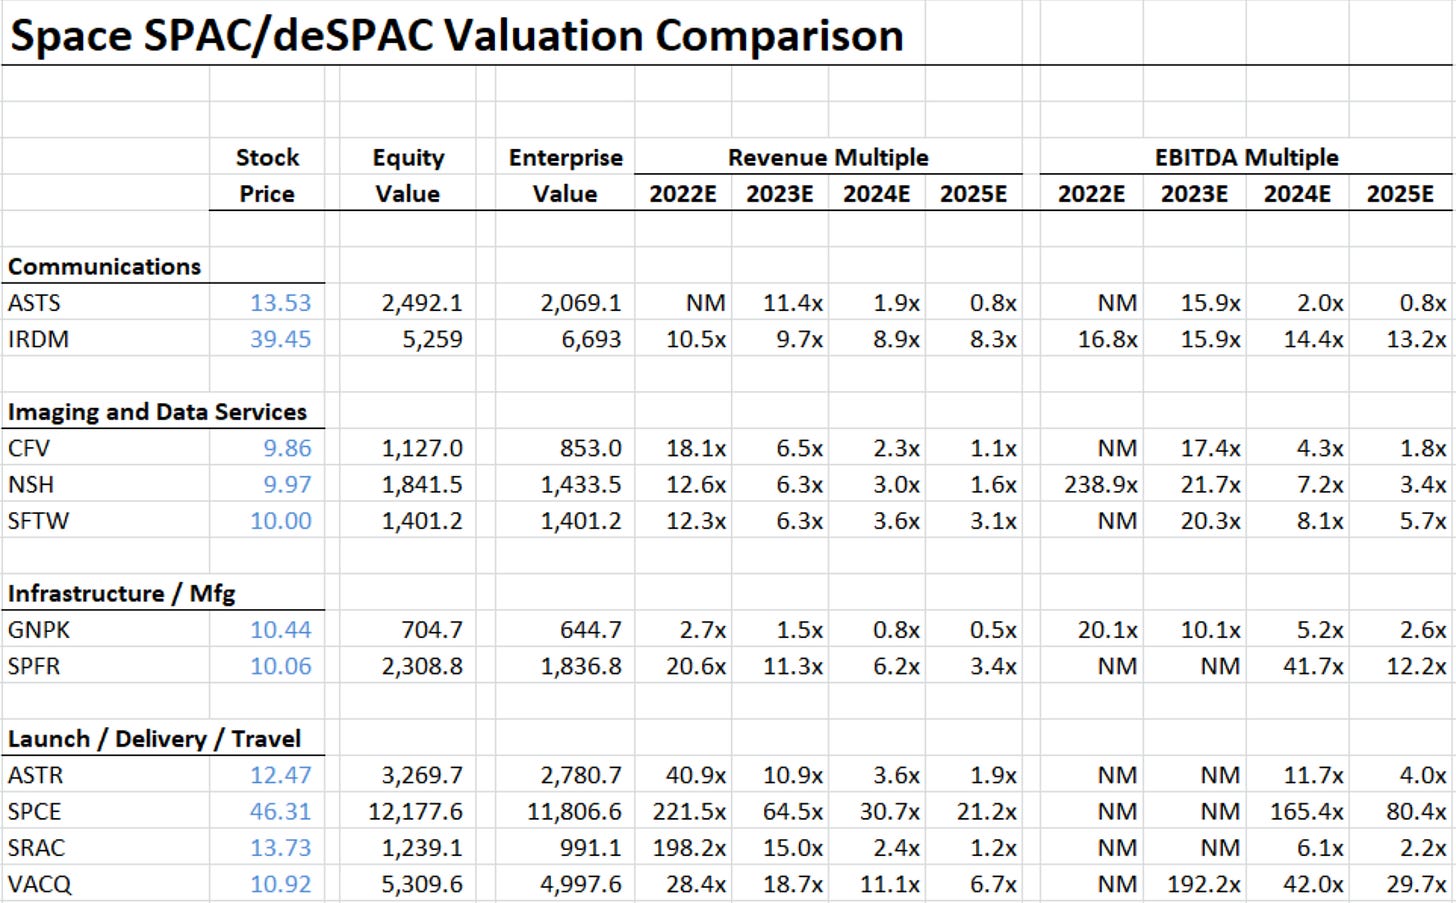Click IRDM equity value 5,259
Viewport: 1456px width, 903px height.
[432, 339]
